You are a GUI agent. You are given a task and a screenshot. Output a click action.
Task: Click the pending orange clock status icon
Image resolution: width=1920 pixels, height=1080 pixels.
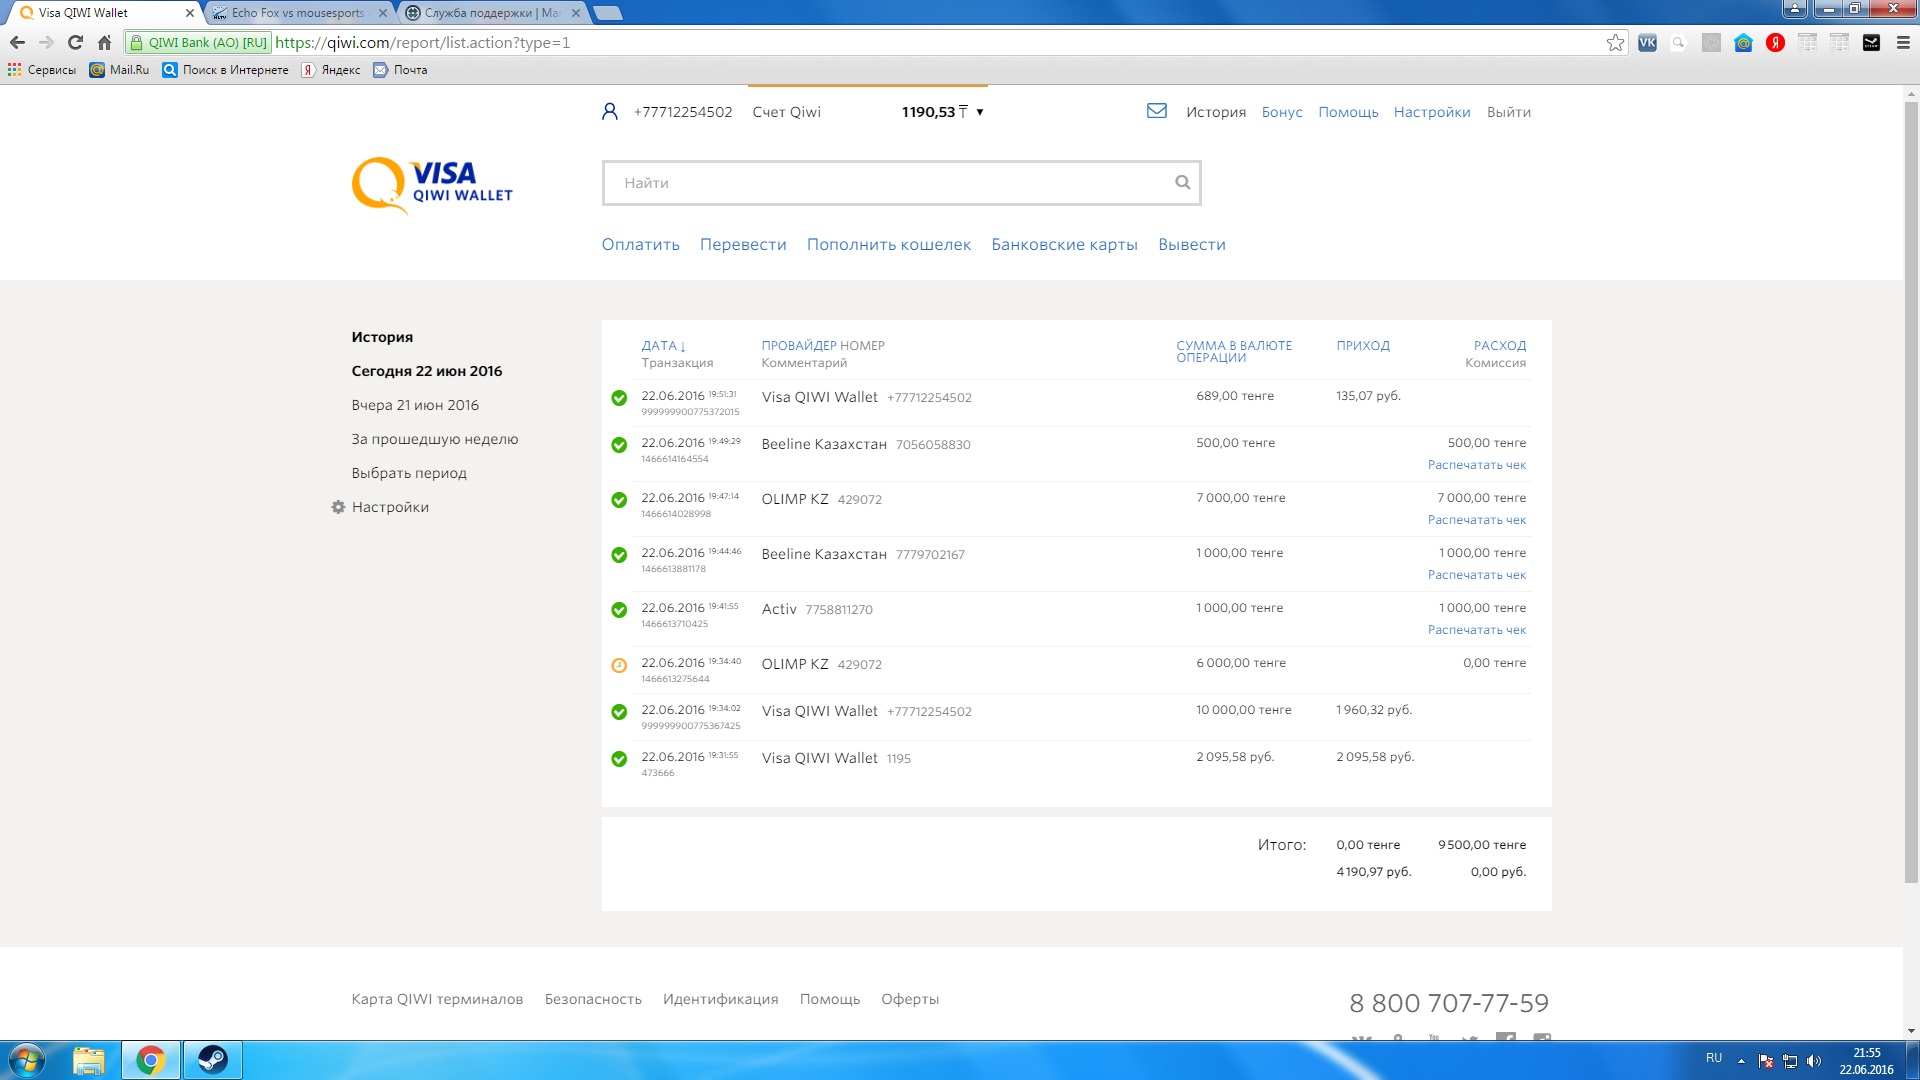619,665
